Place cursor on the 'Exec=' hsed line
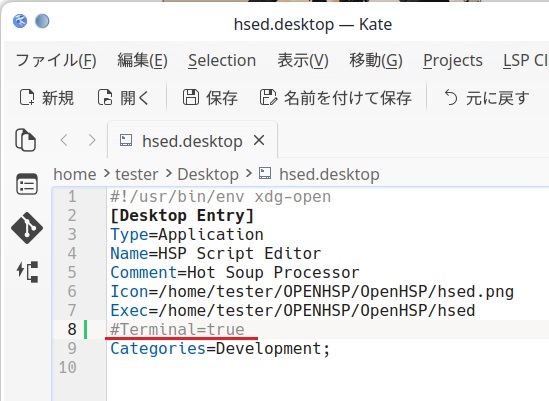The image size is (549, 401). (293, 310)
